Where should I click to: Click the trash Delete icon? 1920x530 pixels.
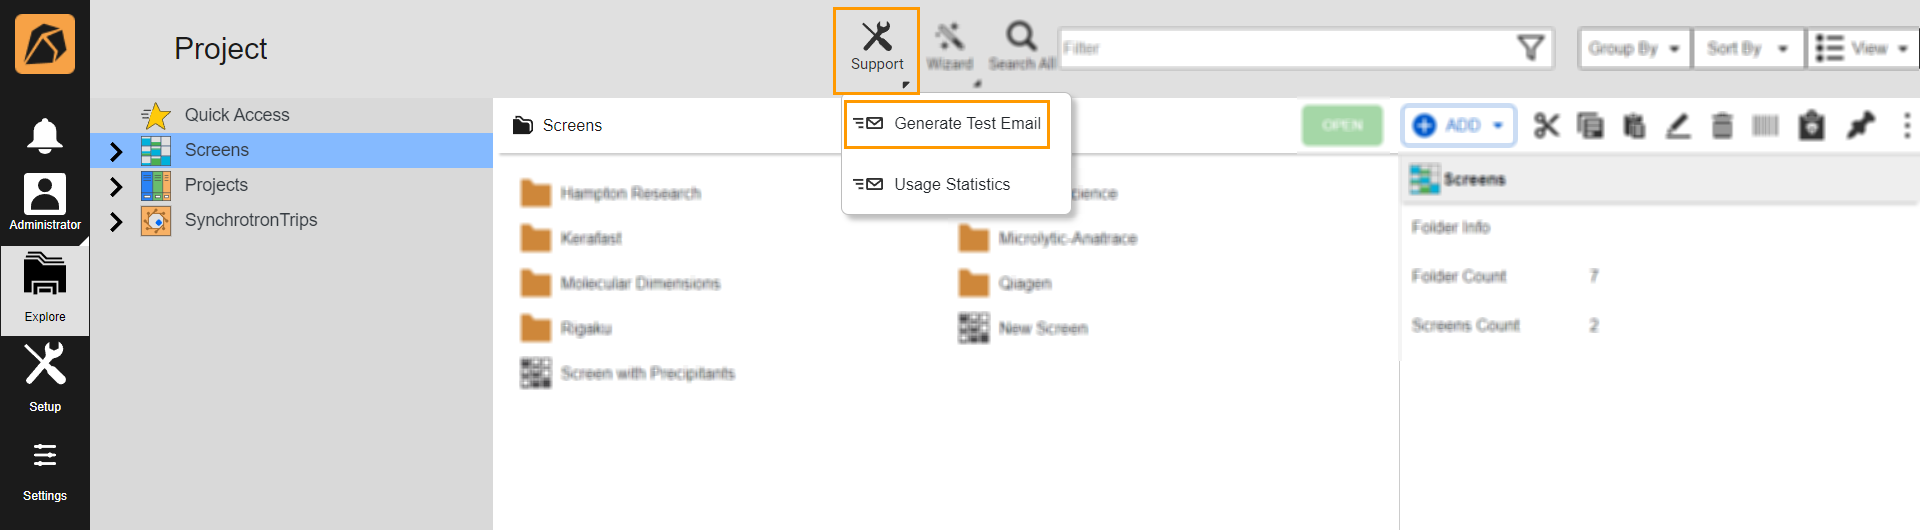(1722, 125)
